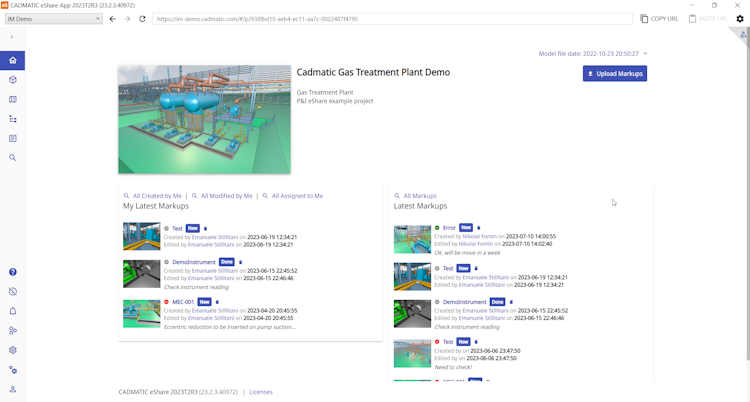
Task: Click small icon after Error New badge
Action: (x=479, y=228)
